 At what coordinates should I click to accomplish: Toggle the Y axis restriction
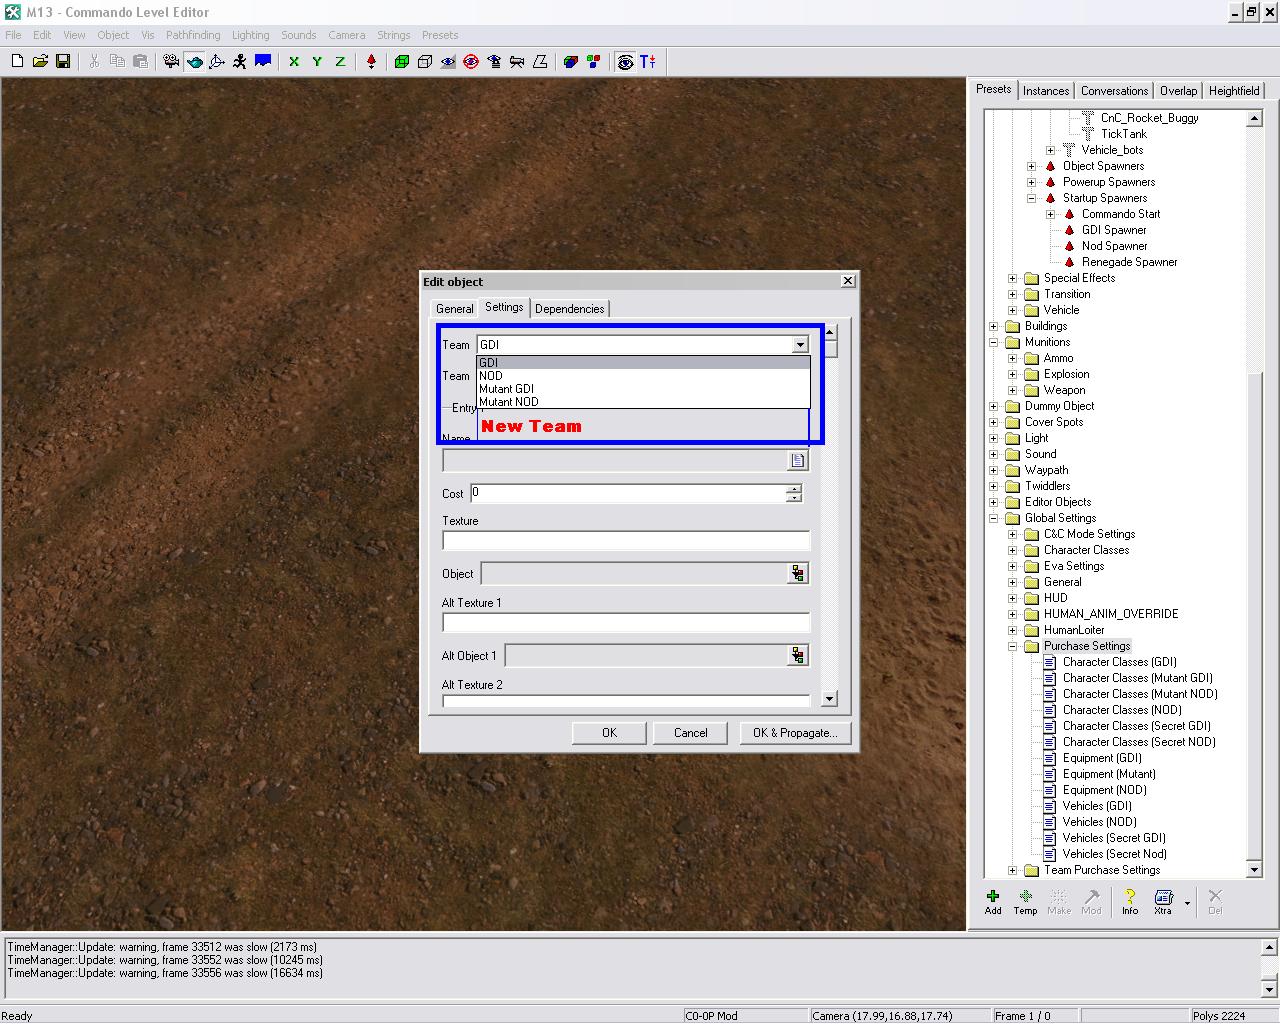(317, 61)
